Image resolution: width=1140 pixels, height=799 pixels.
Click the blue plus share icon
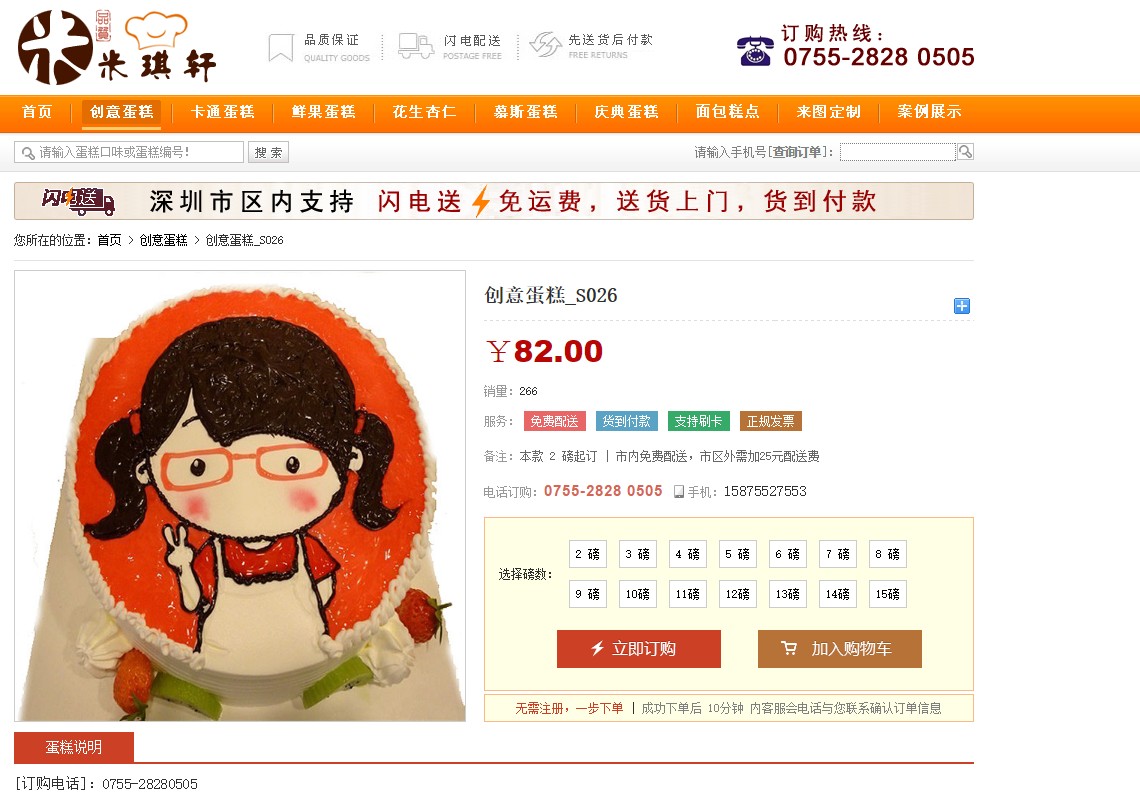(961, 306)
